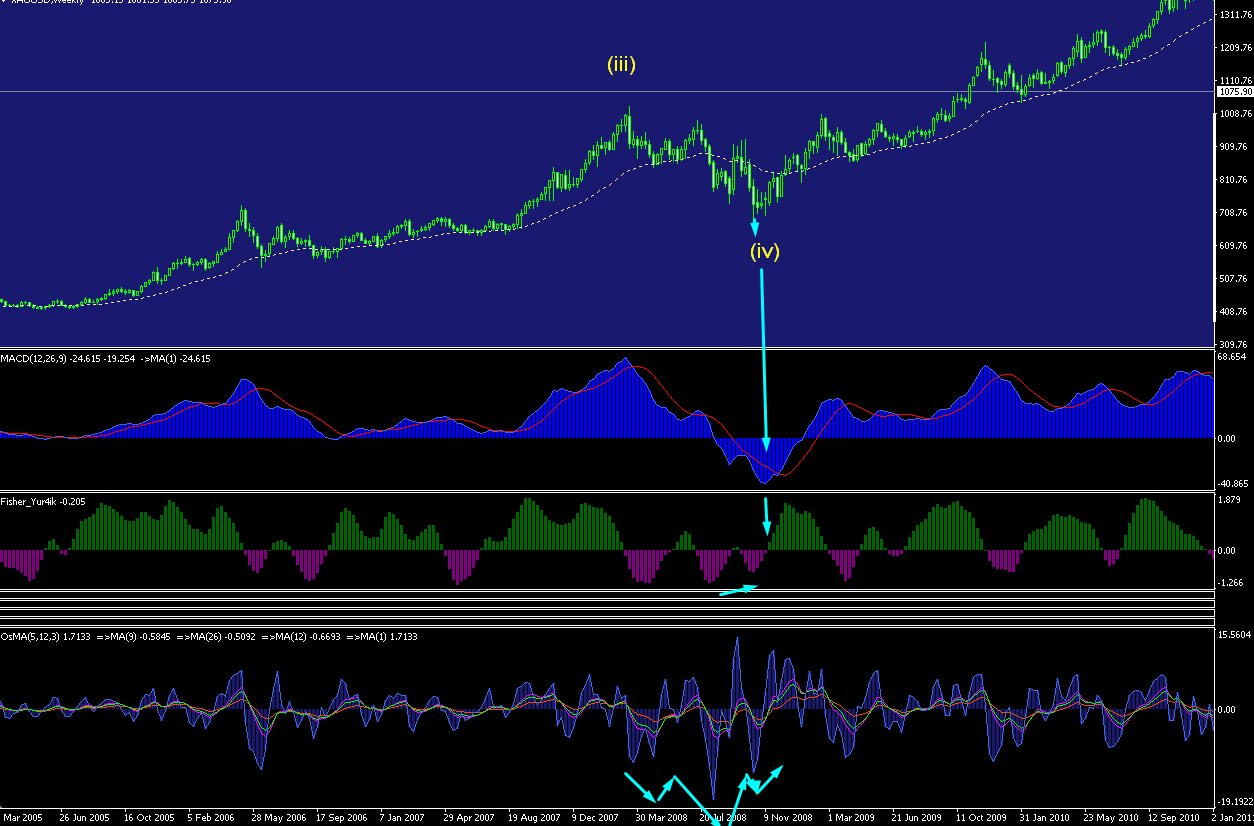Viewport: 1254px width, 826px height.
Task: Click price axis value 708.76
Action: tap(1235, 213)
